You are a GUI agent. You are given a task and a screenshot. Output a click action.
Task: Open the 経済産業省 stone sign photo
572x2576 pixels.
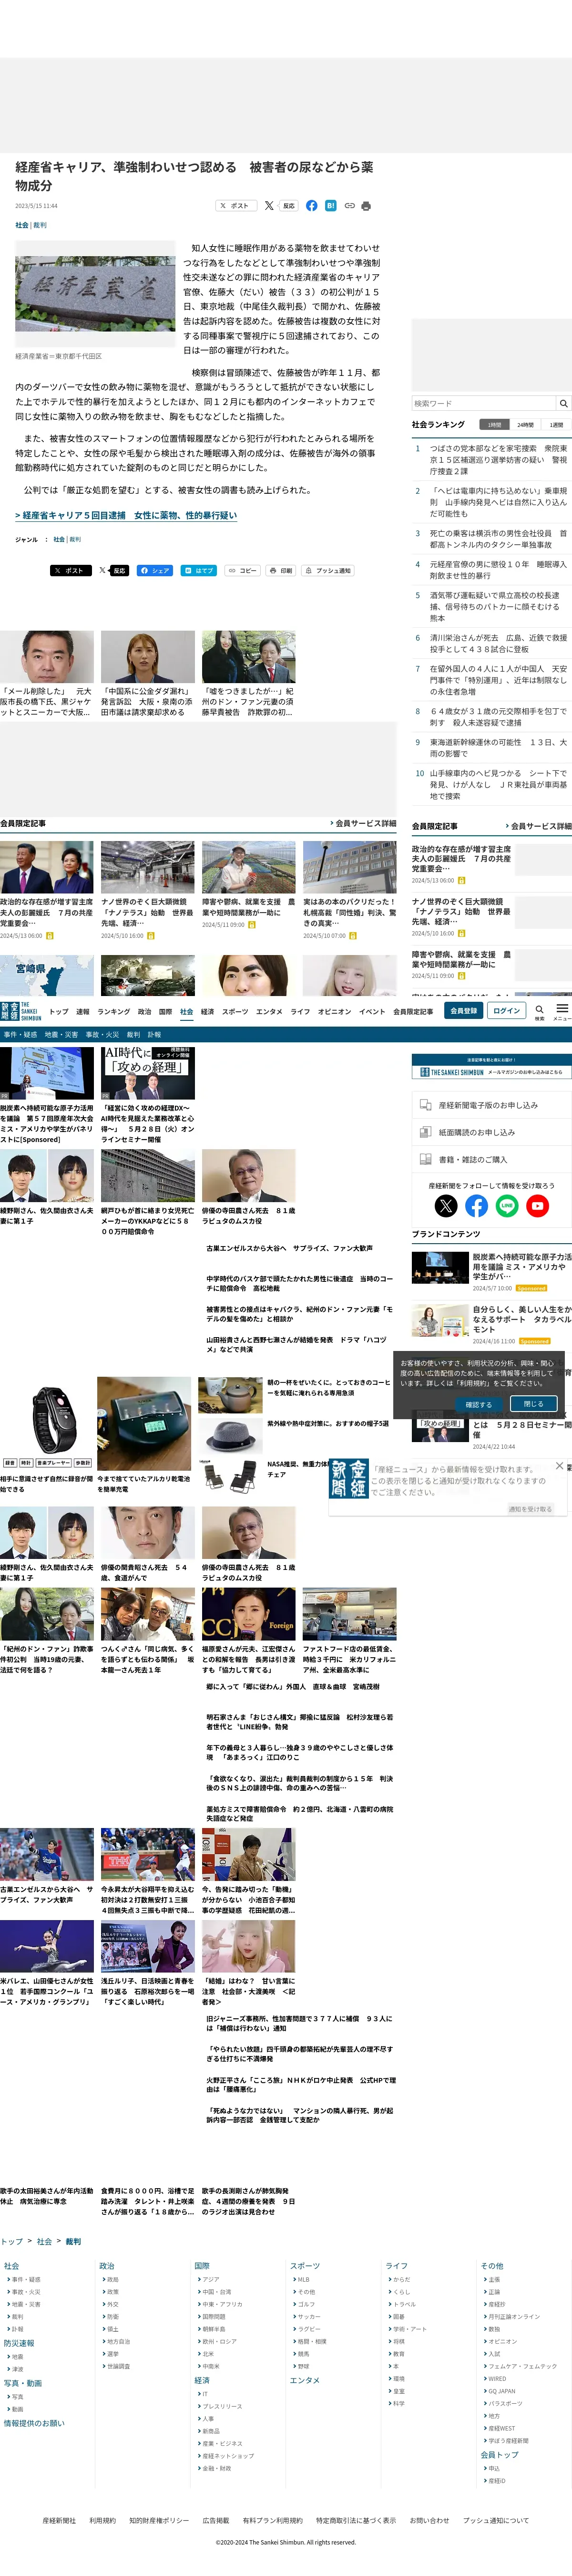click(x=95, y=293)
